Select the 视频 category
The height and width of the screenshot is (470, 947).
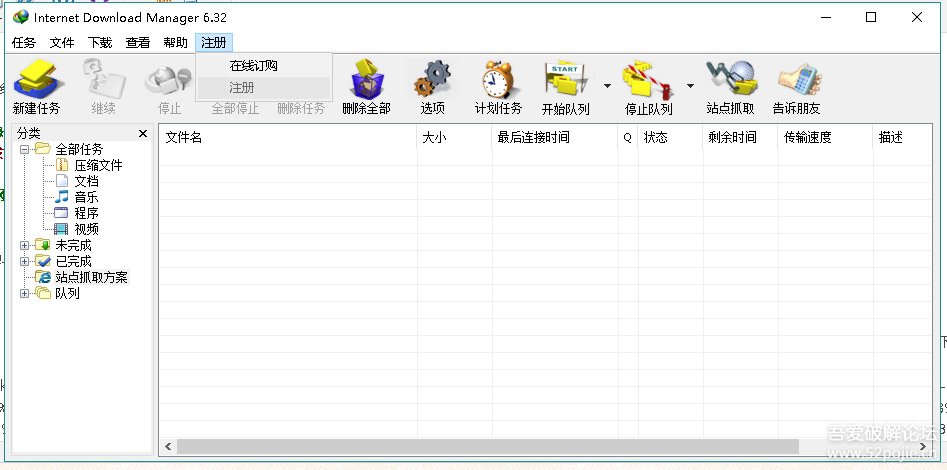coord(86,230)
